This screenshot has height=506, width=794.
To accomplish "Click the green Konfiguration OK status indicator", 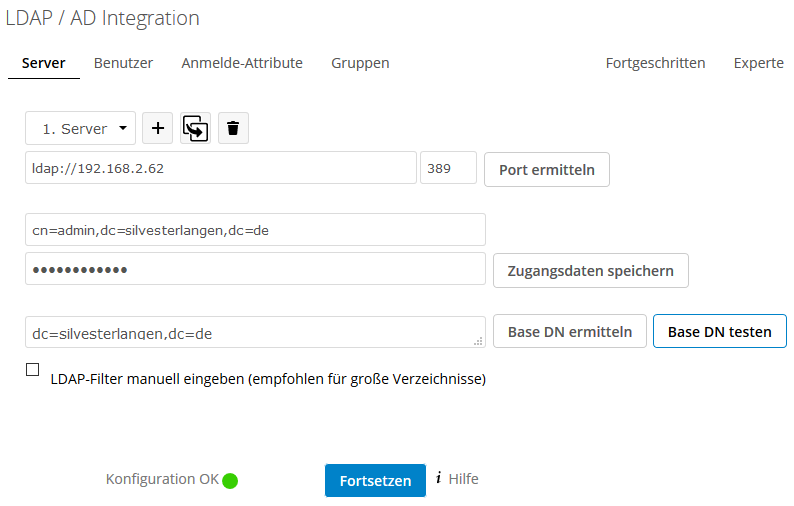I will tap(230, 481).
